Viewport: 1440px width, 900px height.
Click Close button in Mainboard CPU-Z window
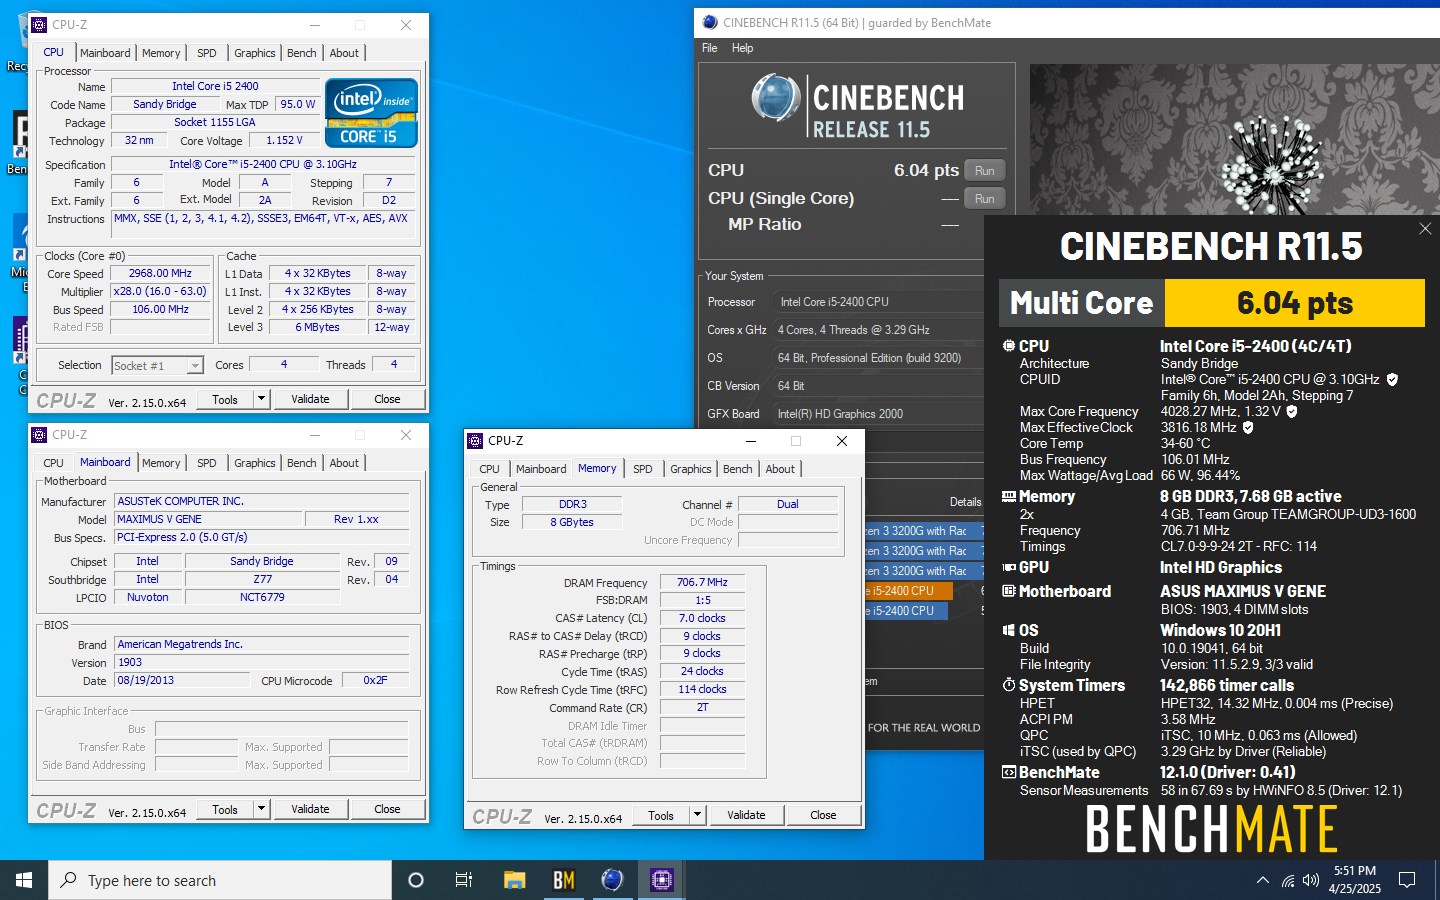tap(387, 809)
